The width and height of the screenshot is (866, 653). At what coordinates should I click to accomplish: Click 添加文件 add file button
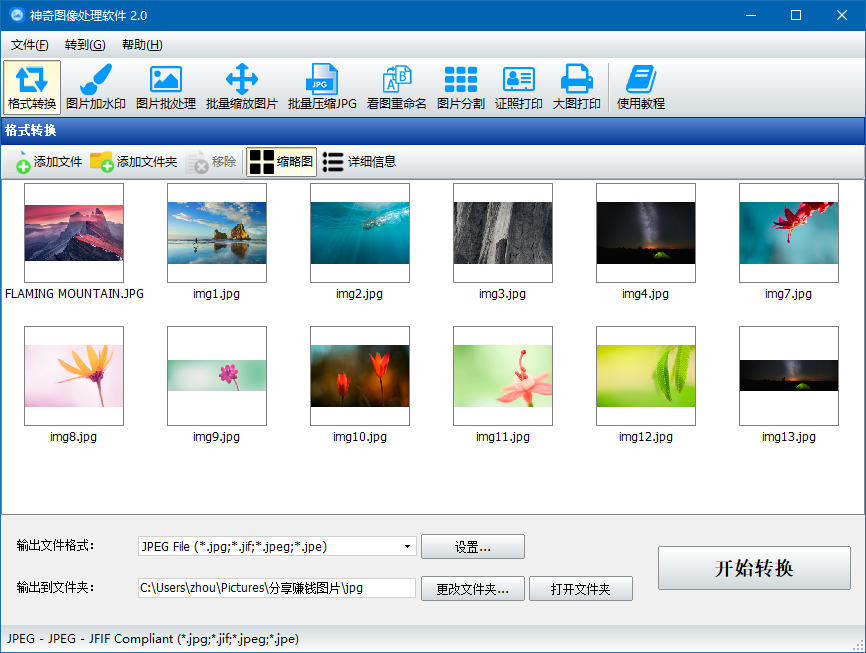pyautogui.click(x=49, y=162)
